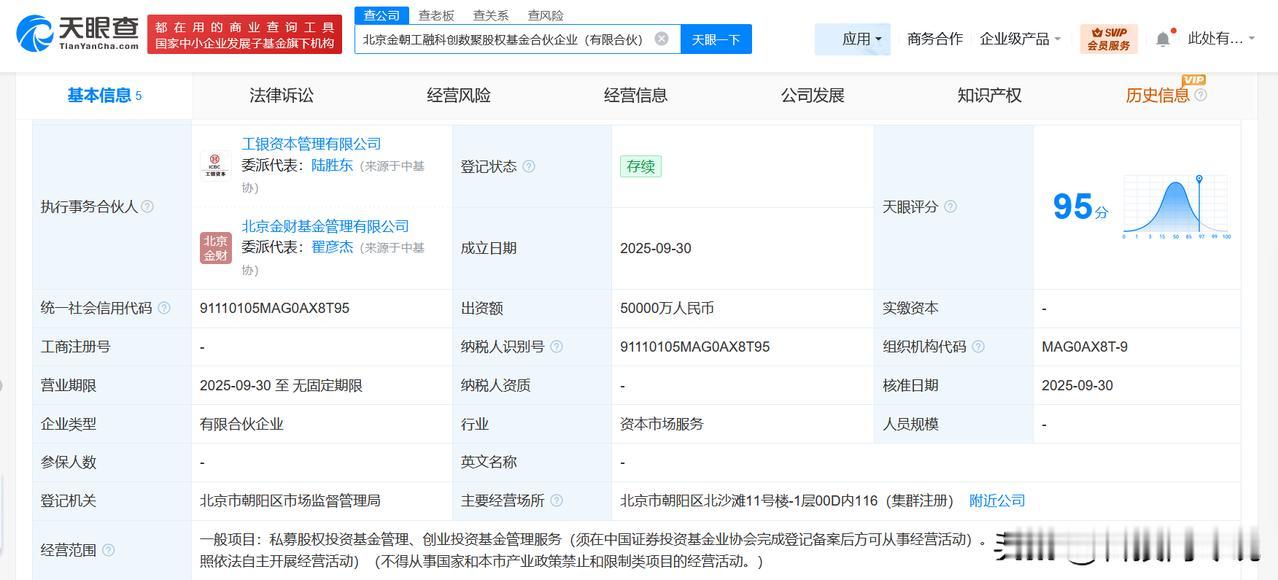
Task: Select the 公司发展 tab
Action: [x=812, y=96]
